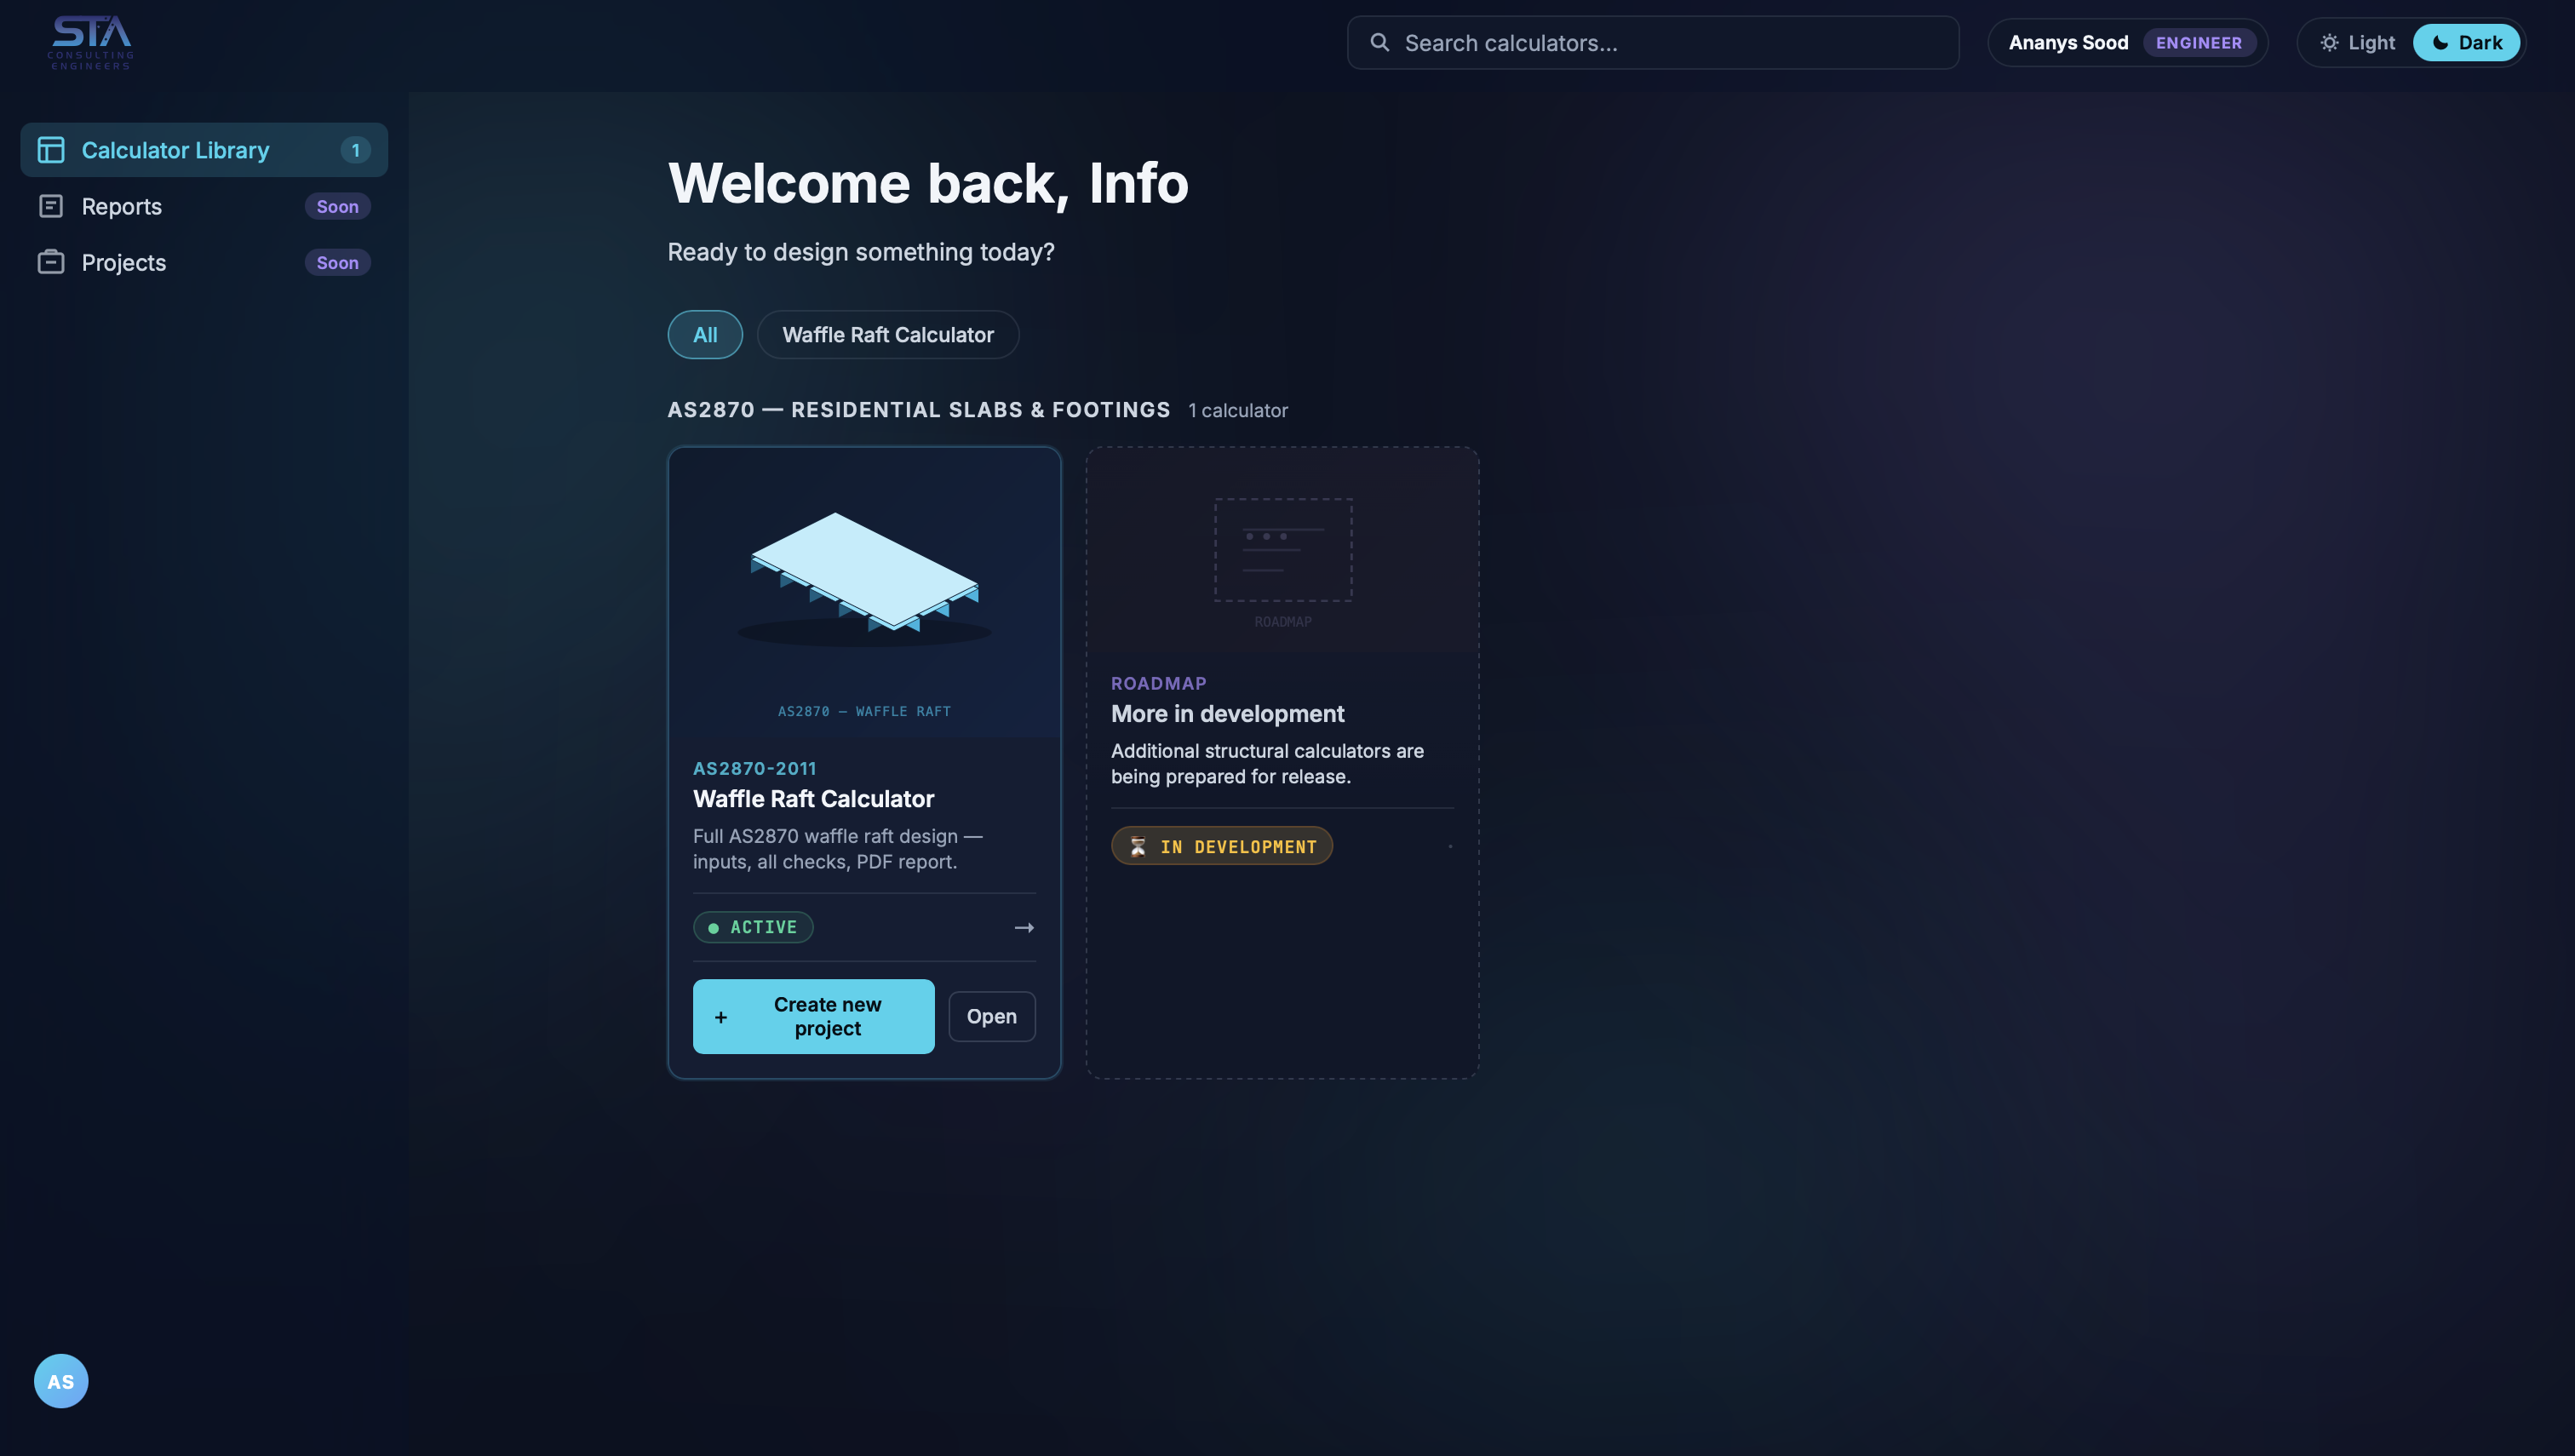Screen dimensions: 2575x1456
Task: Switch to Light theme
Action: coord(2357,42)
